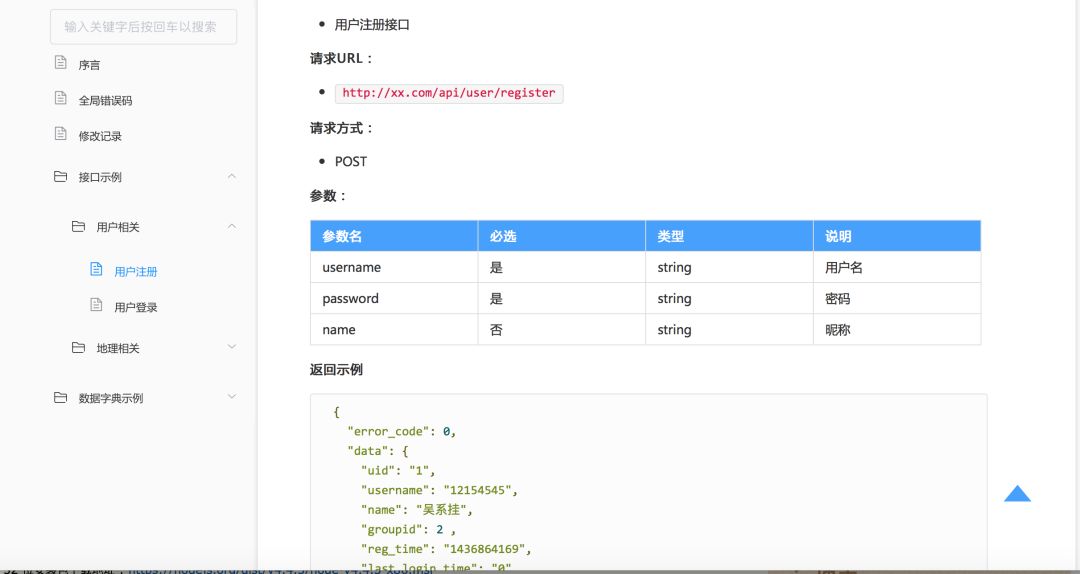This screenshot has width=1080, height=574.
Task: Open the 修改记录 page
Action: (100, 136)
